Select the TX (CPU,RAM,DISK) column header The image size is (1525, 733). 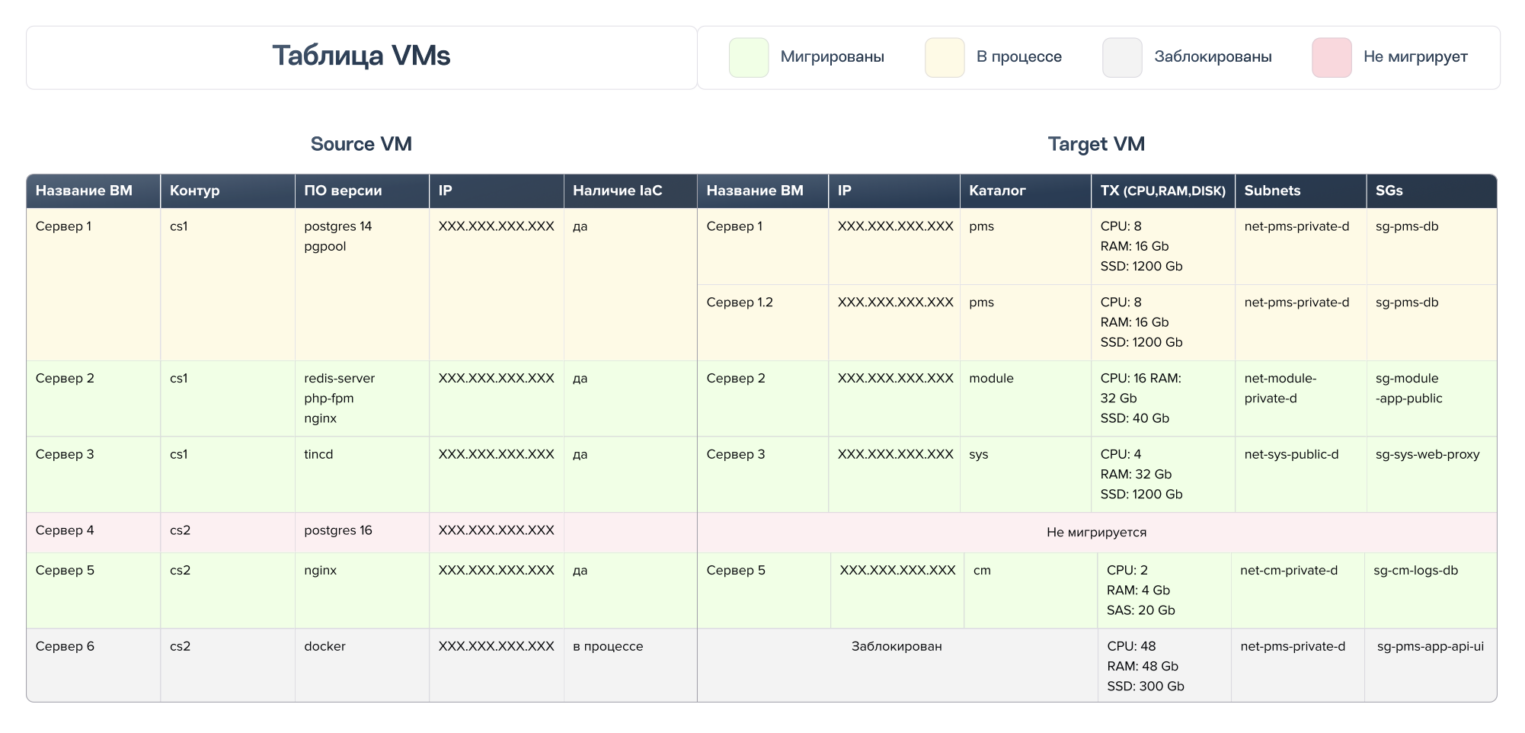coord(1162,191)
